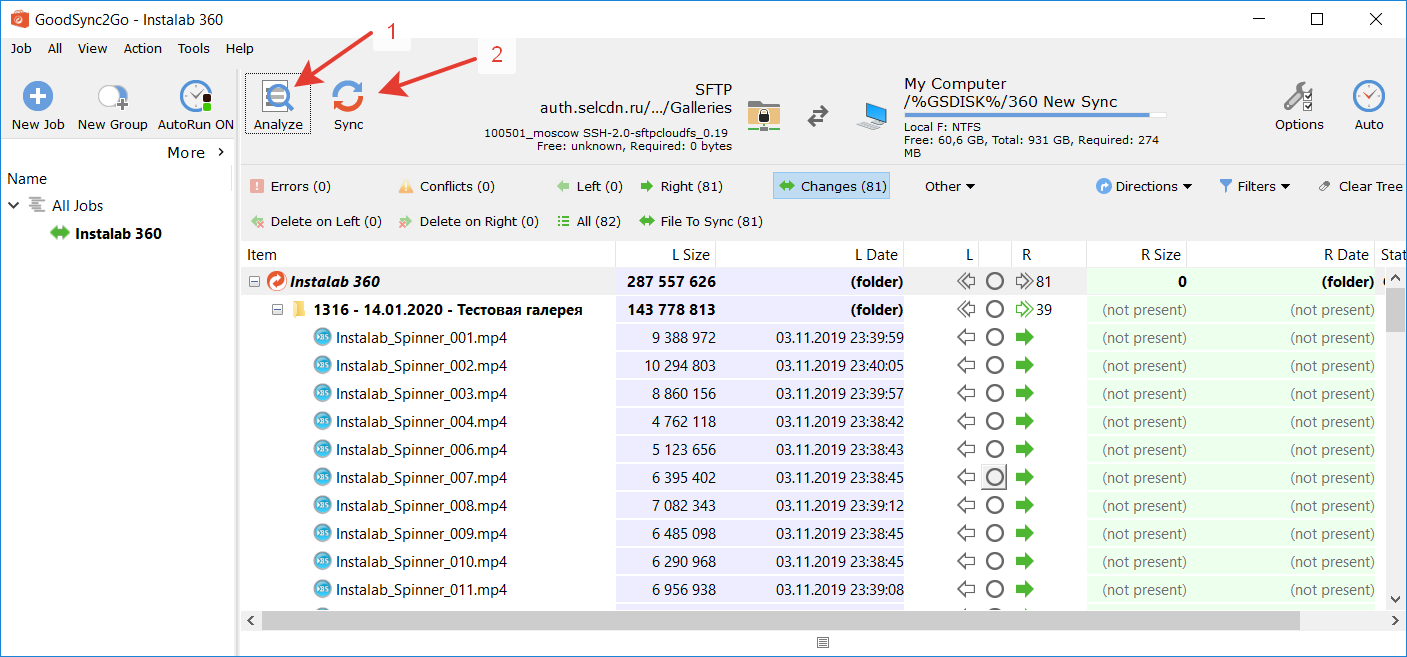This screenshot has height=657, width=1407.
Task: Click the My Computer right folder icon
Action: (872, 116)
